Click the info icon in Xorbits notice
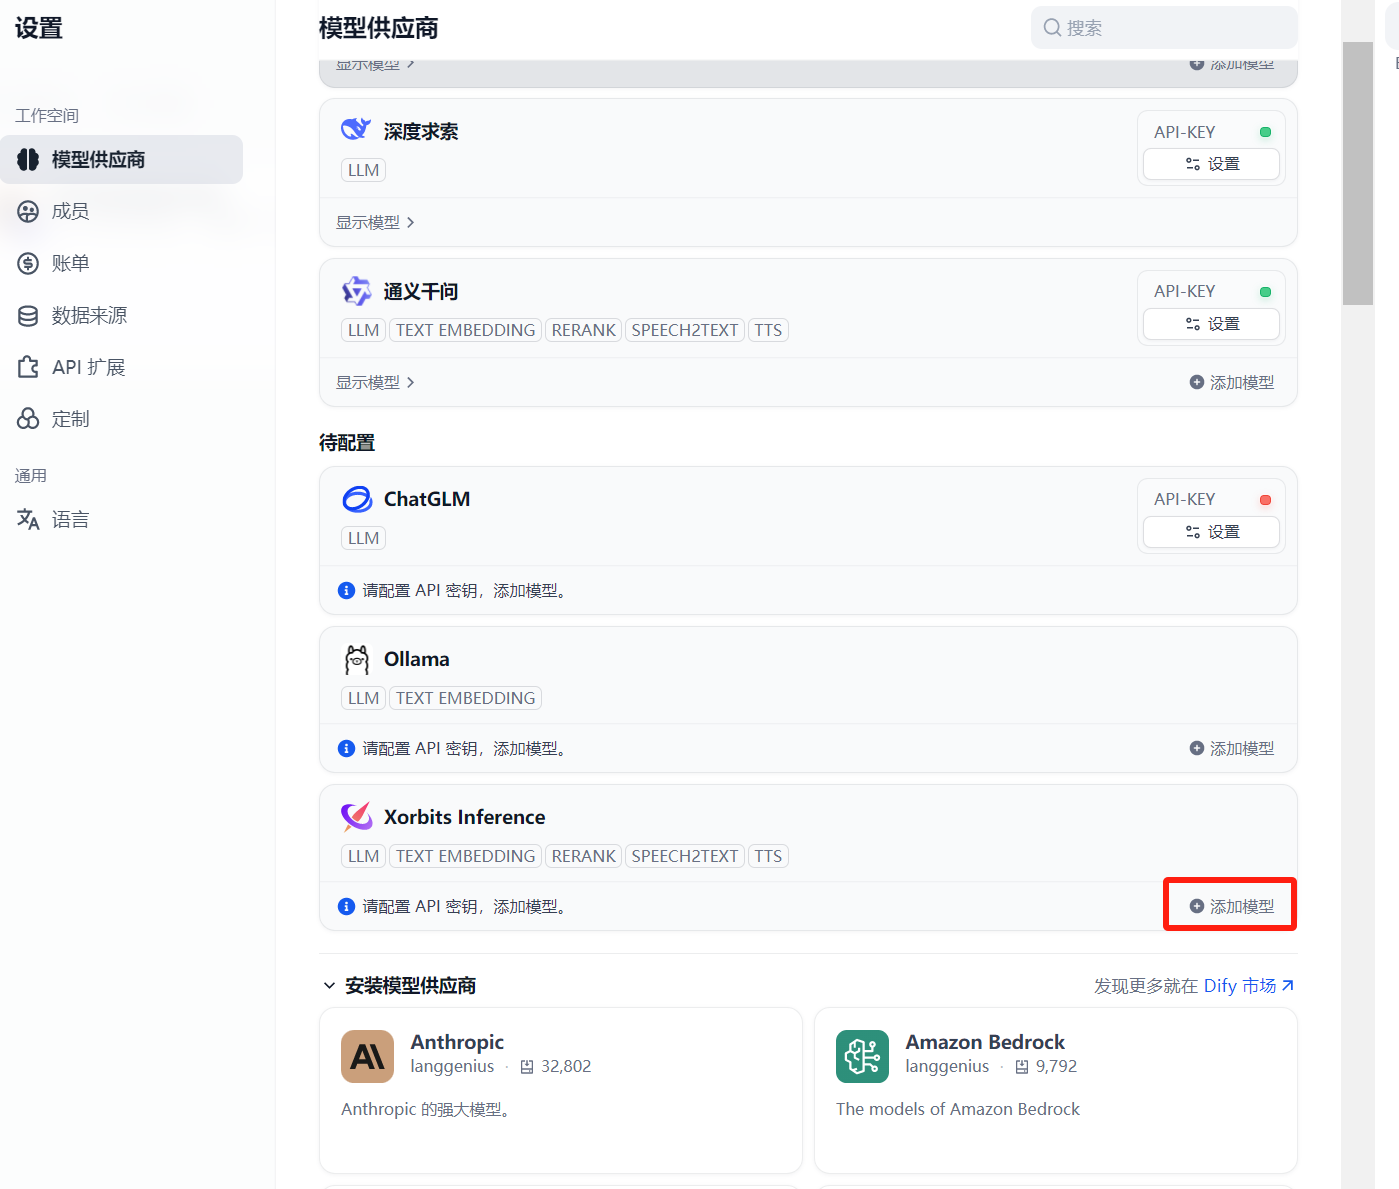Image resolution: width=1399 pixels, height=1189 pixels. pyautogui.click(x=346, y=906)
